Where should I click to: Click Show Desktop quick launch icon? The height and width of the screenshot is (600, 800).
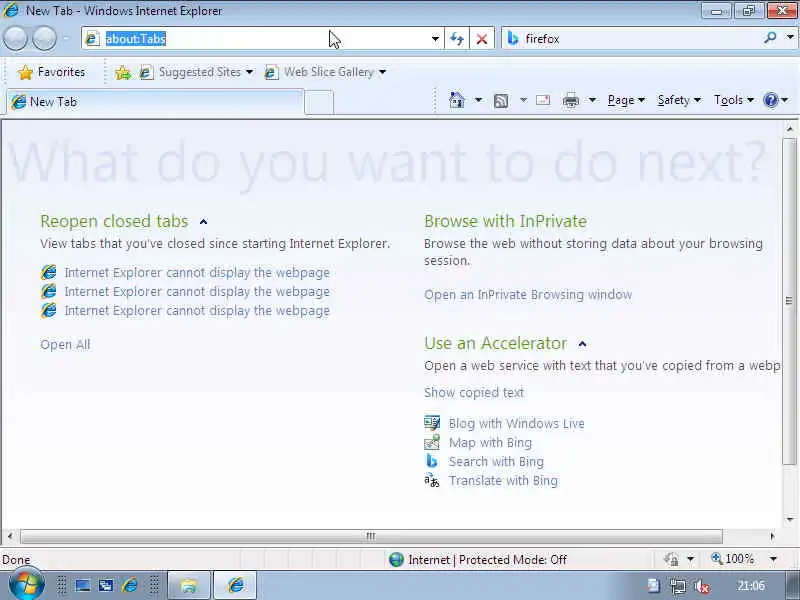pyautogui.click(x=83, y=585)
